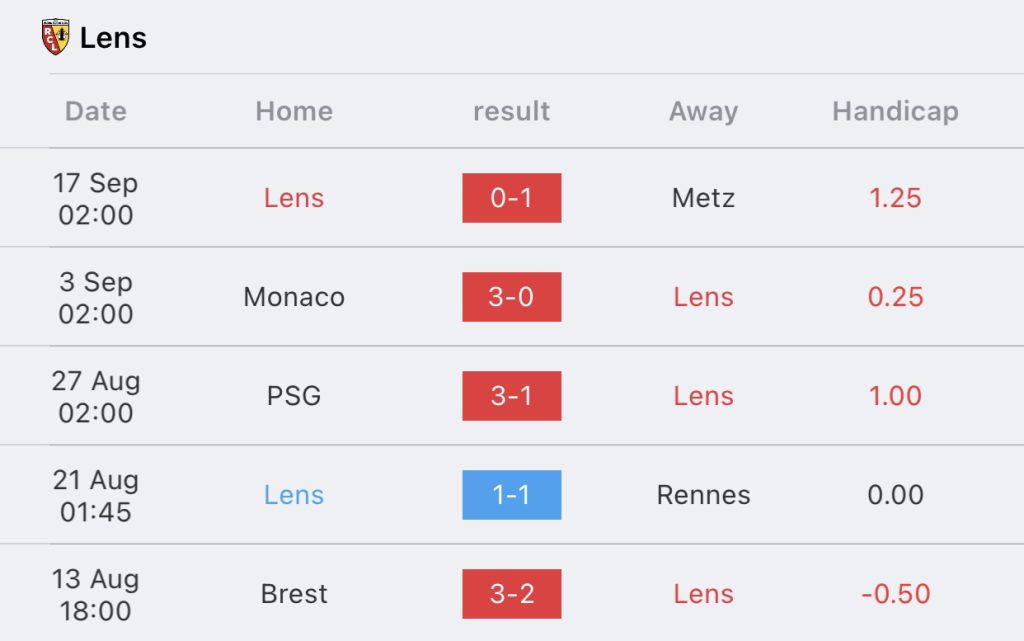Screen dimensions: 1024x641
Task: Click the red 3-0 result badge
Action: pyautogui.click(x=511, y=297)
